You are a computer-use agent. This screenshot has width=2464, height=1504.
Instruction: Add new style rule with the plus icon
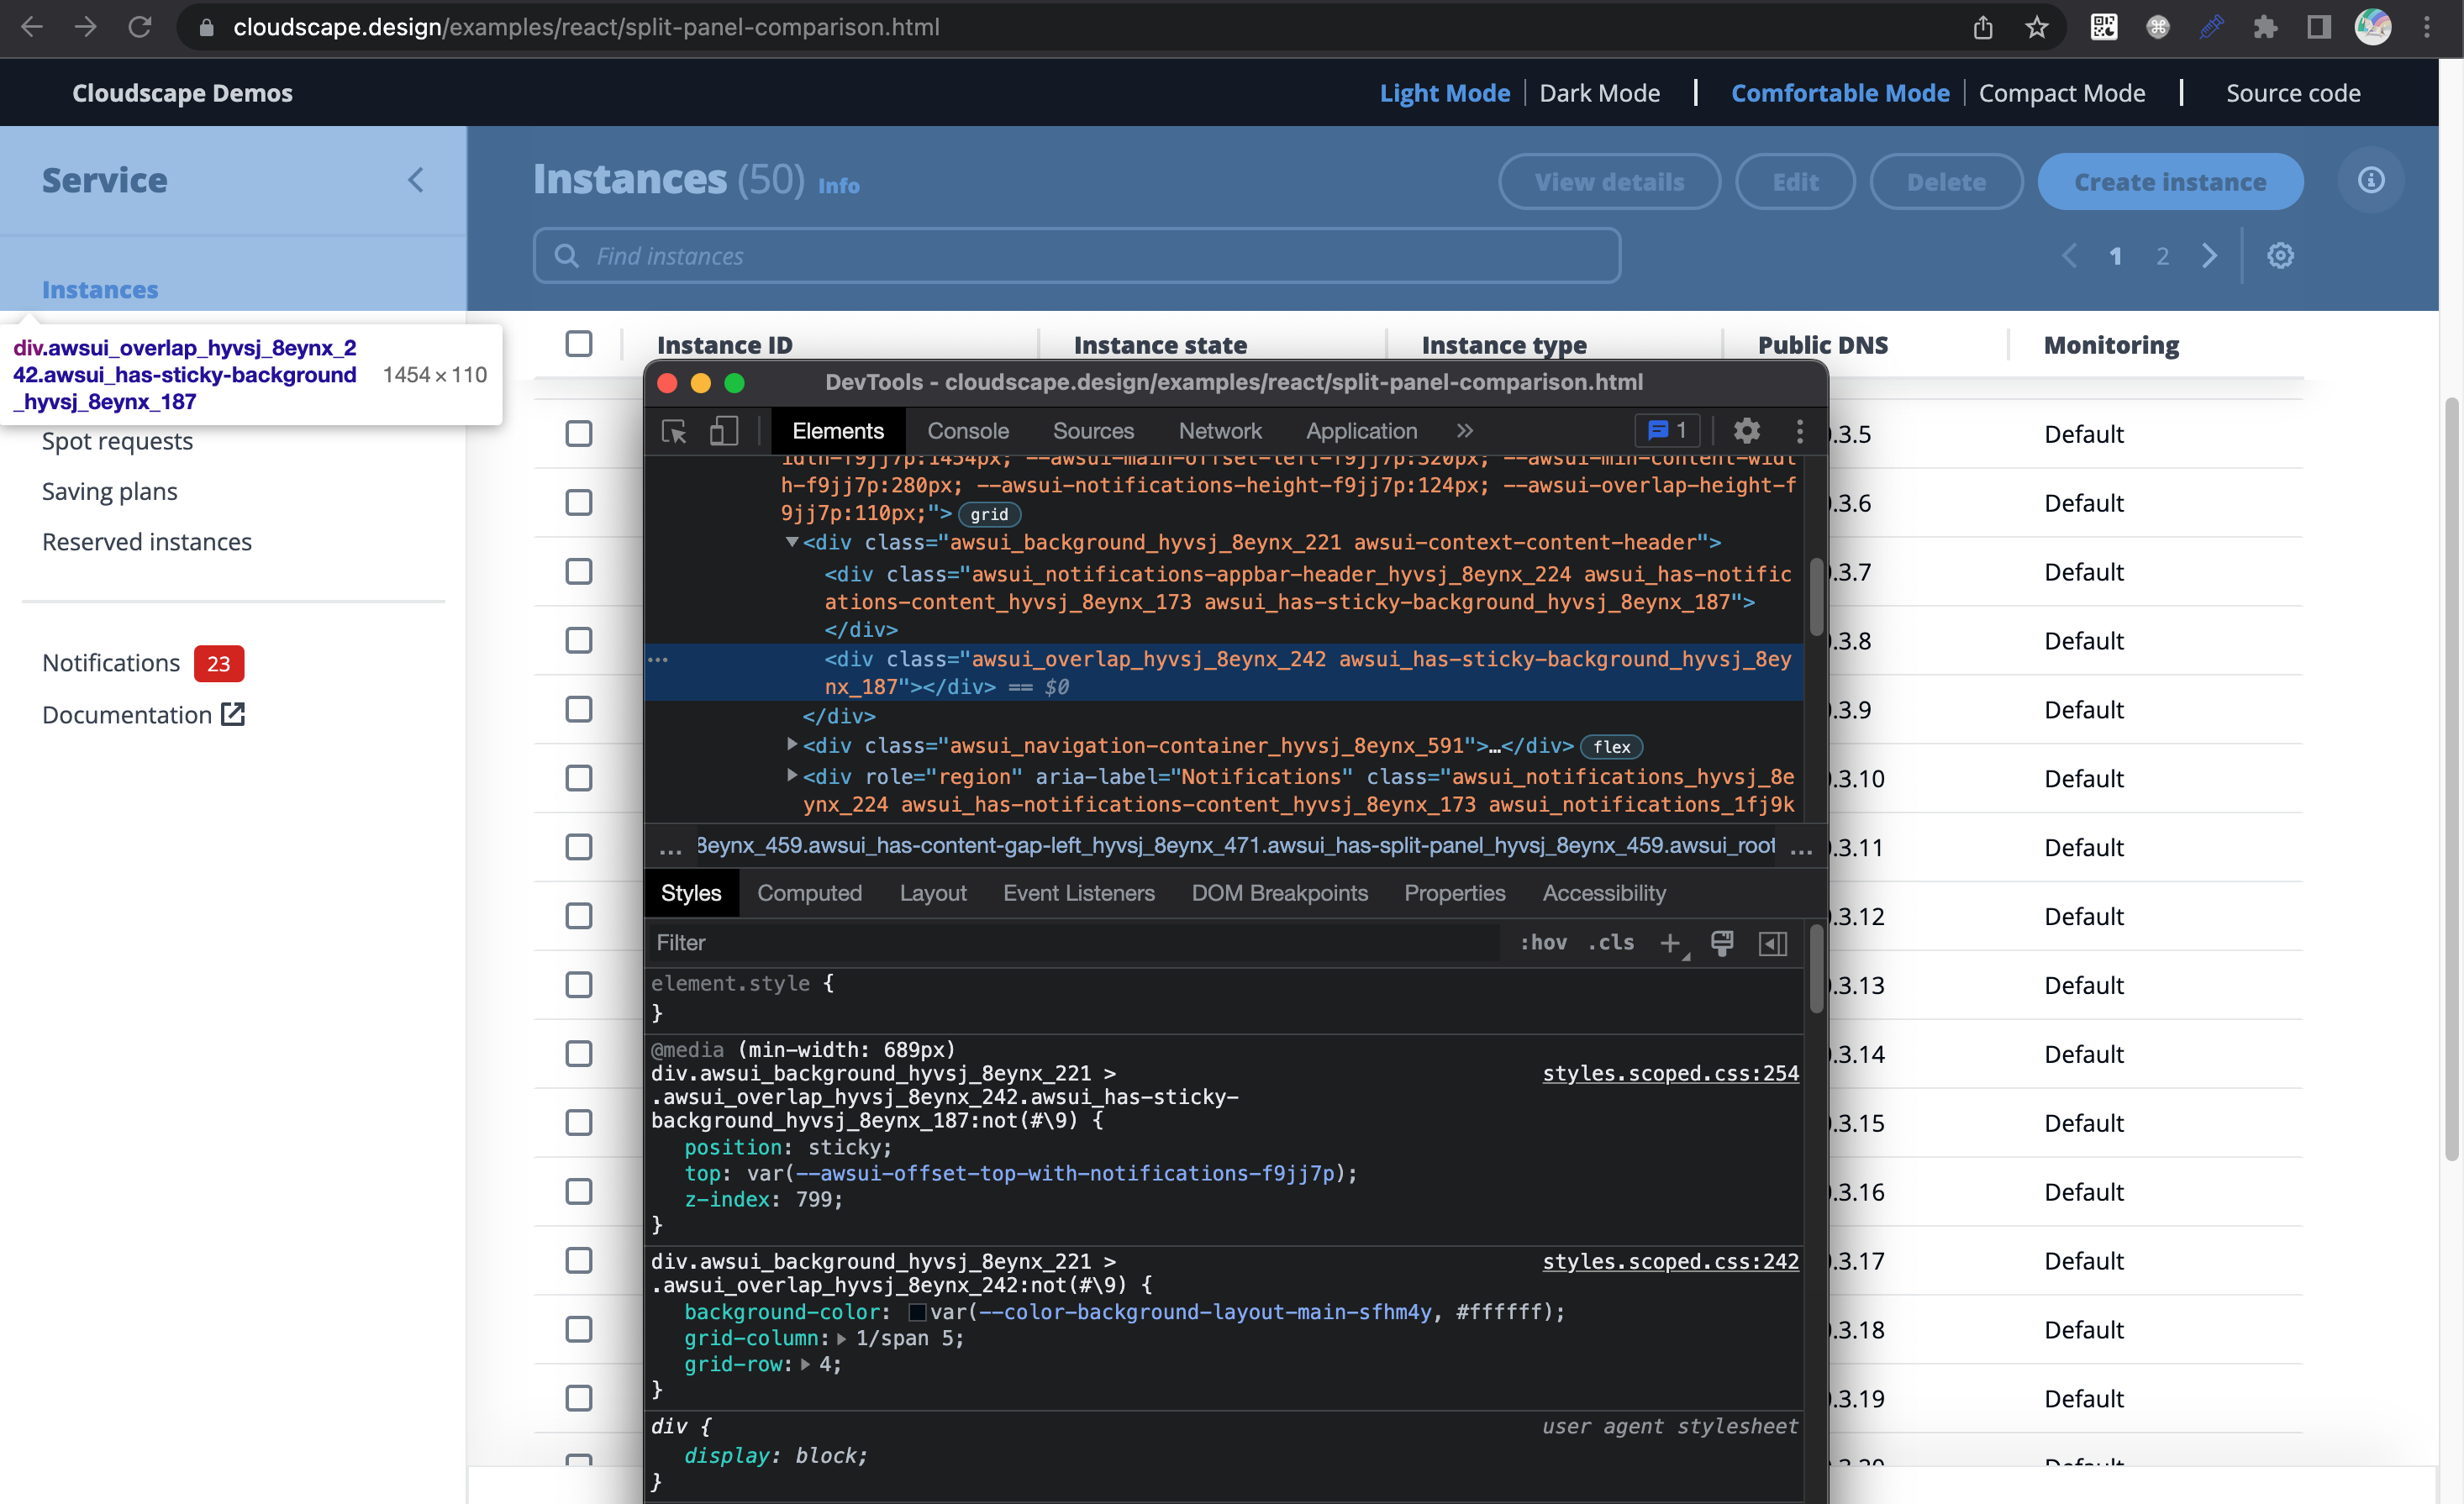(1671, 943)
